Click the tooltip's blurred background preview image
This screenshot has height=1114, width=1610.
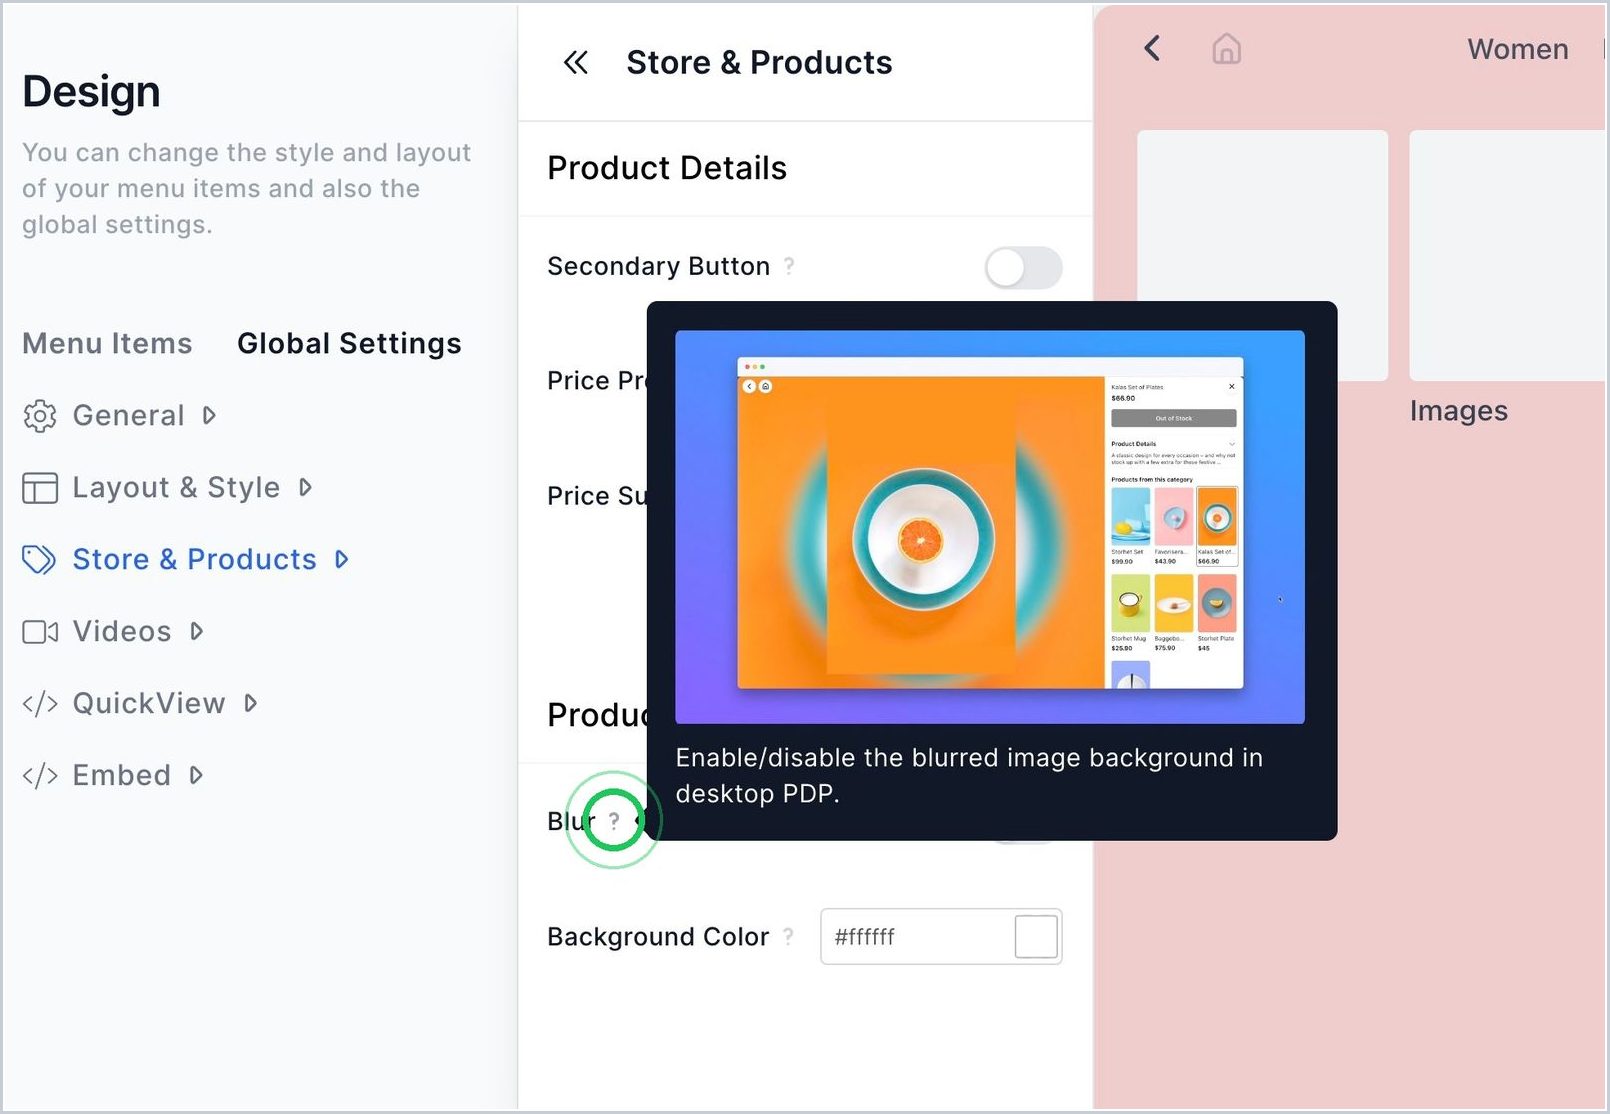coord(990,527)
